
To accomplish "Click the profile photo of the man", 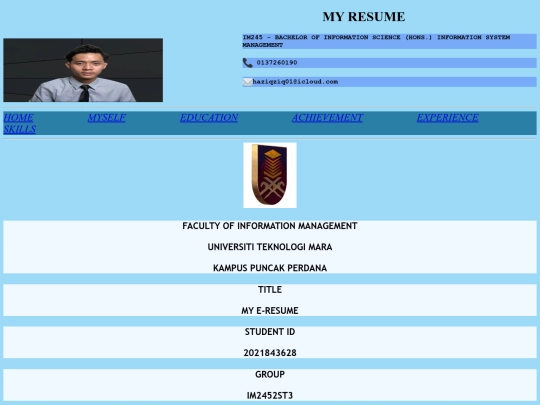I will (x=83, y=70).
